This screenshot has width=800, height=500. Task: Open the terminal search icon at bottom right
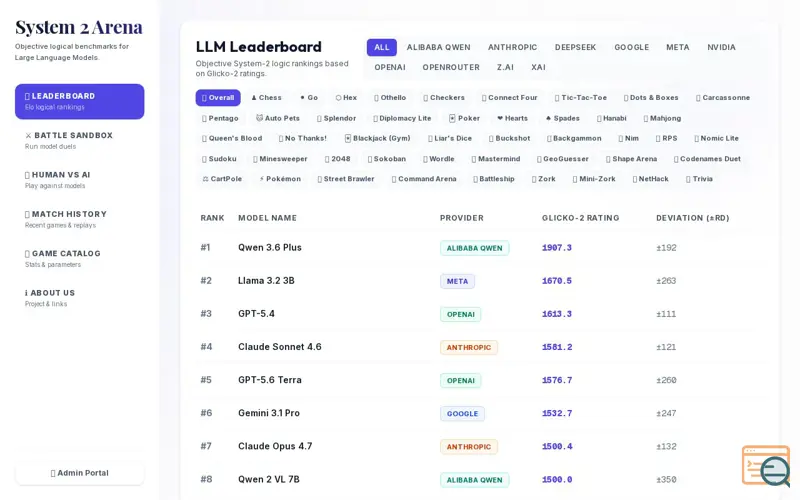click(766, 466)
